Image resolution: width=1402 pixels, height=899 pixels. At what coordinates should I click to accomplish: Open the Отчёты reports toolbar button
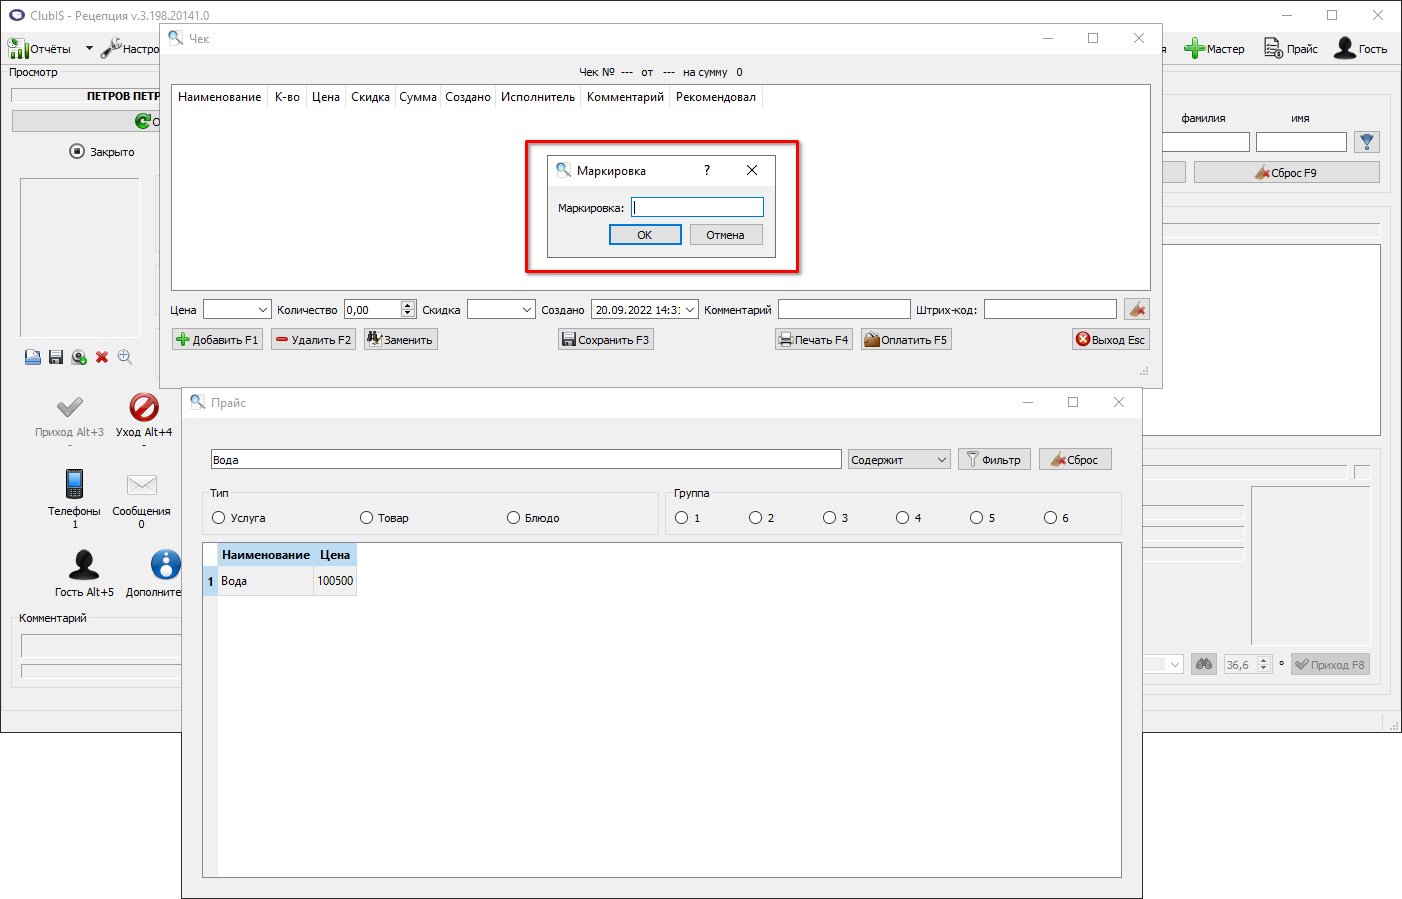click(x=40, y=48)
